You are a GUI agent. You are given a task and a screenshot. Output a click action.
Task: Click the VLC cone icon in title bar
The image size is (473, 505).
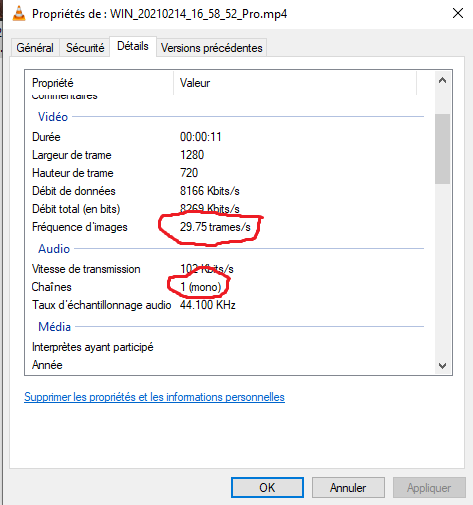coord(19,14)
